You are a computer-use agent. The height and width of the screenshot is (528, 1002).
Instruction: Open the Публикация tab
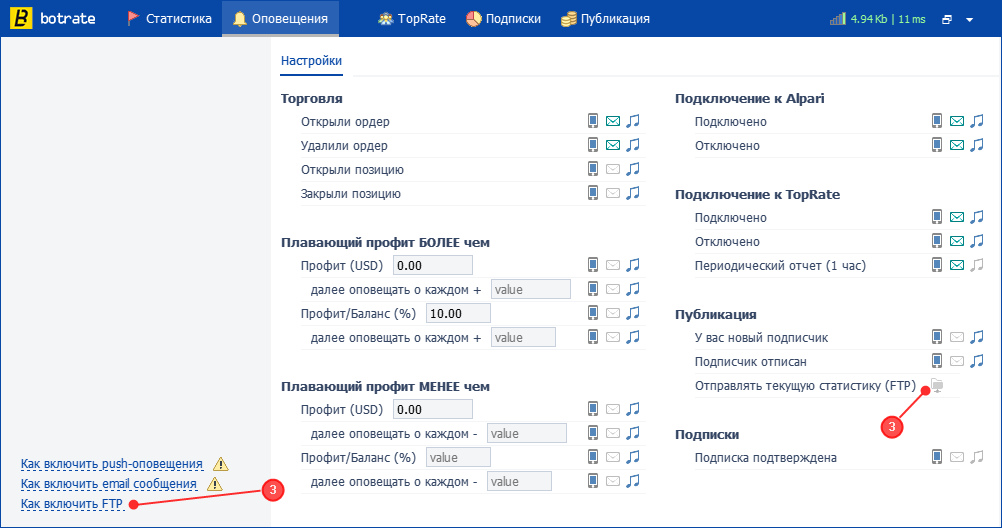point(605,19)
